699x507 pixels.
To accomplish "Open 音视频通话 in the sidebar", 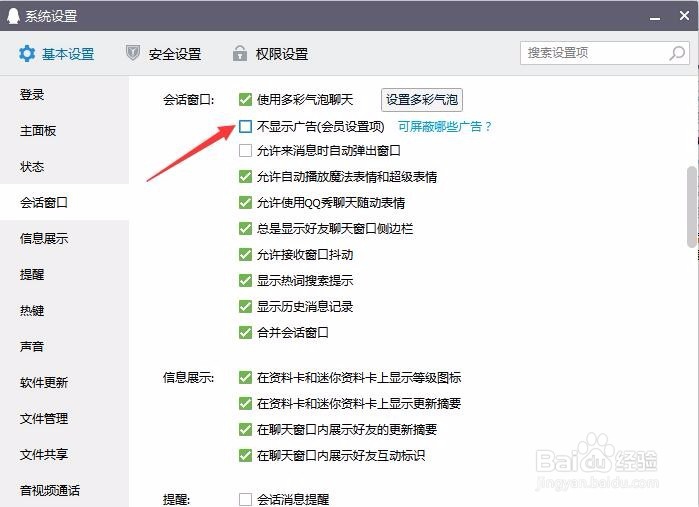I will pos(65,491).
